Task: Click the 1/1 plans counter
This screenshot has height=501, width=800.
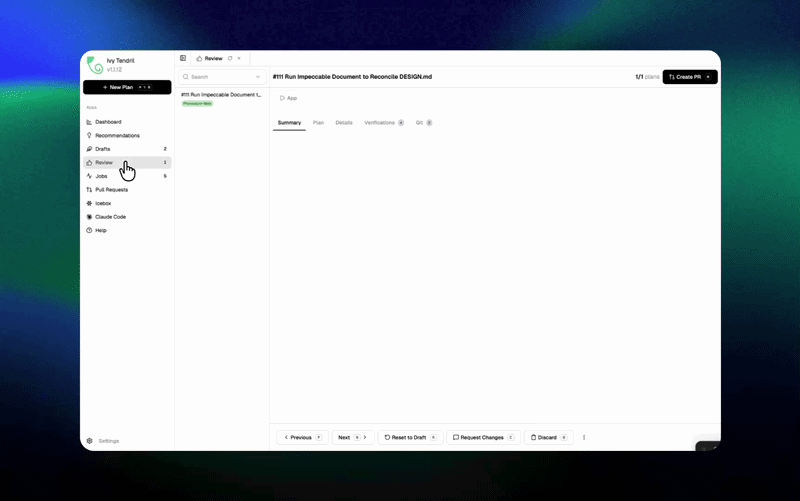Action: [x=647, y=77]
